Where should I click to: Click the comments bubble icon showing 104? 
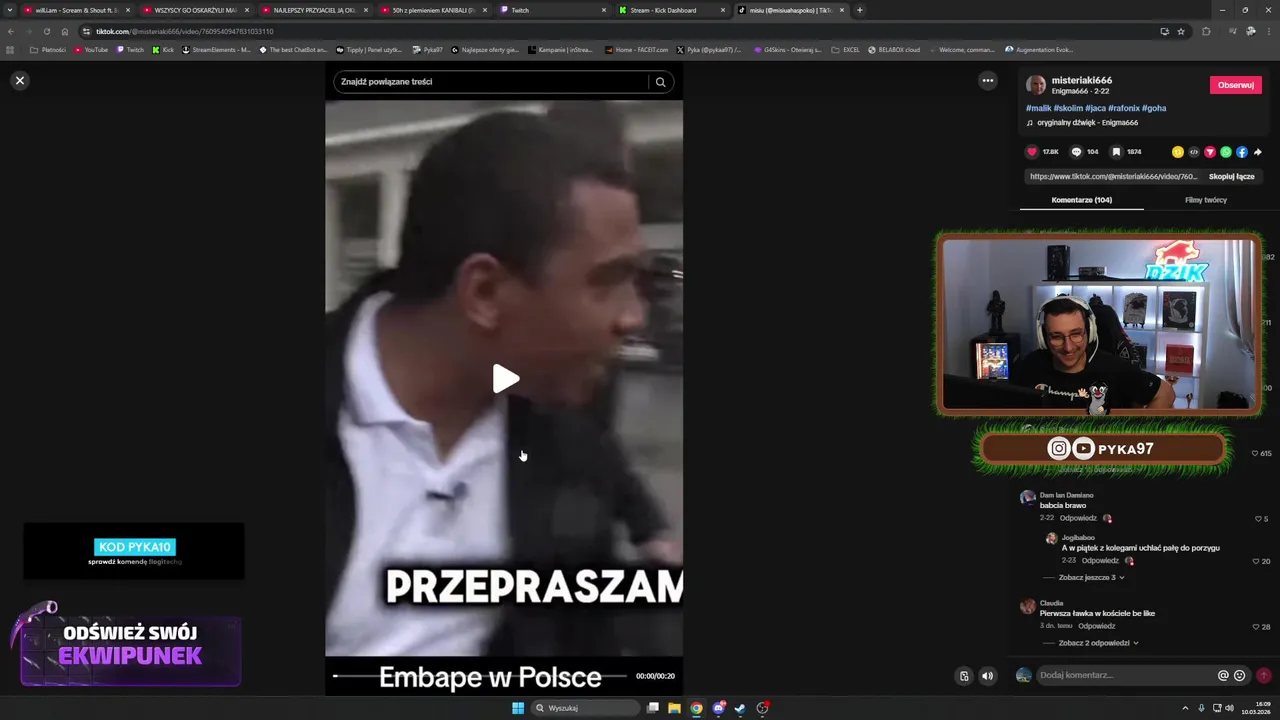click(x=1076, y=152)
